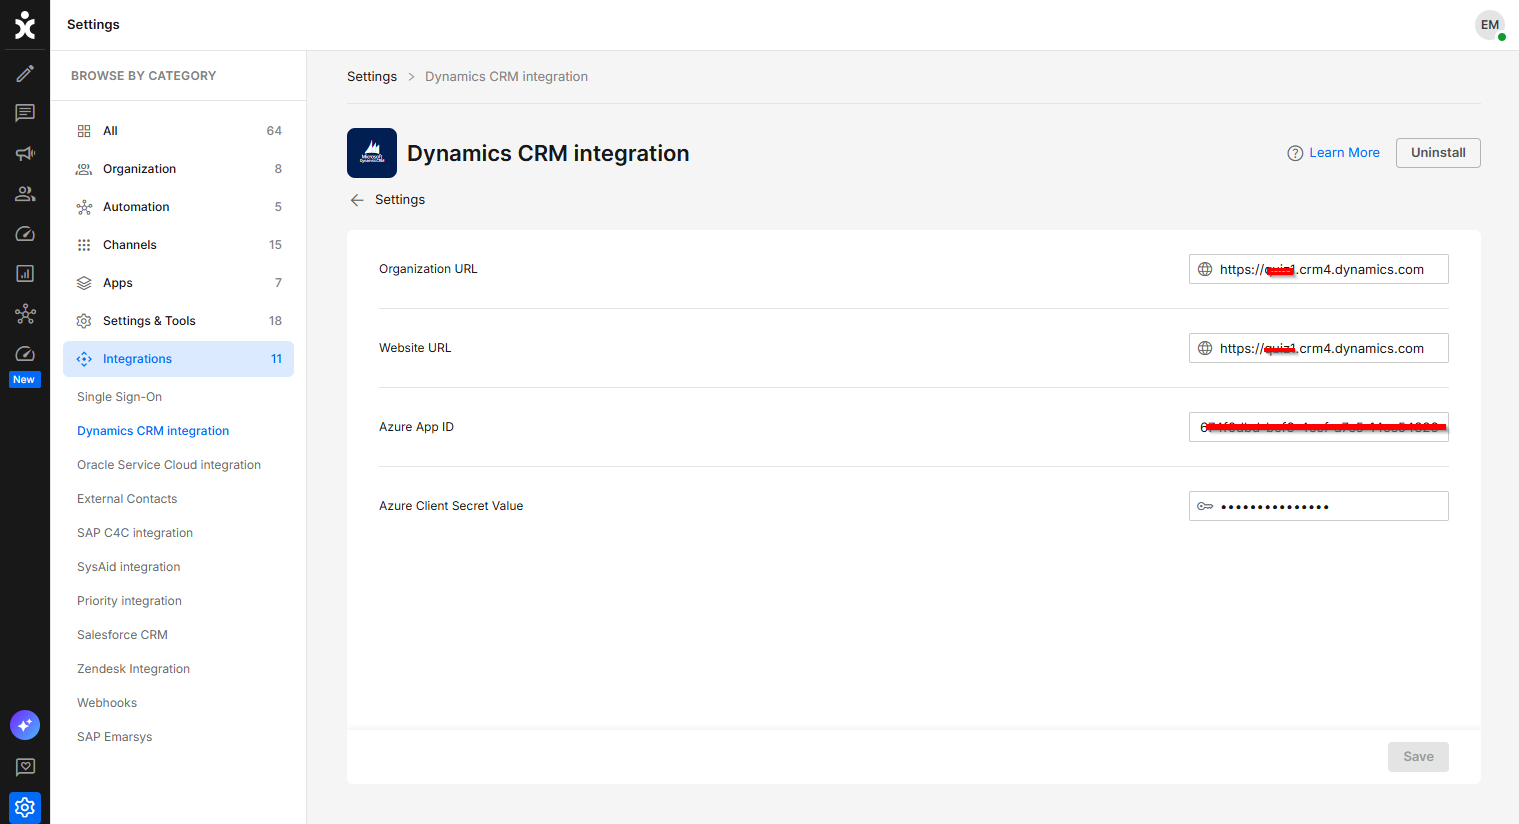Click the Learn More link
Image resolution: width=1519 pixels, height=824 pixels.
1344,153
